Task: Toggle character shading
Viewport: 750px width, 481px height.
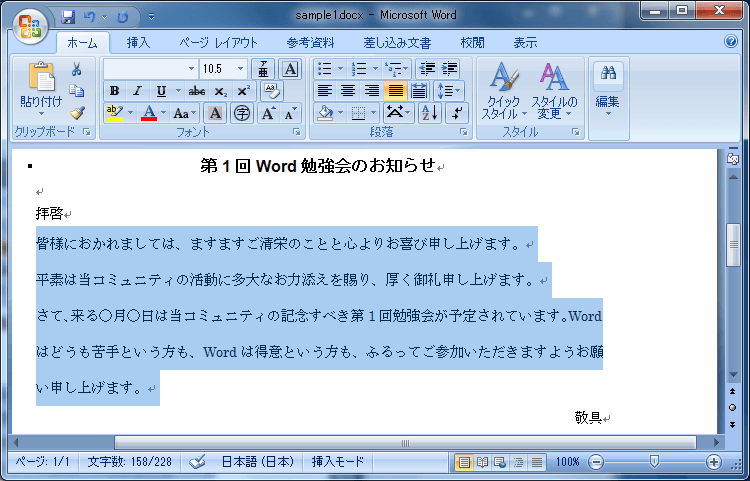Action: tap(215, 113)
